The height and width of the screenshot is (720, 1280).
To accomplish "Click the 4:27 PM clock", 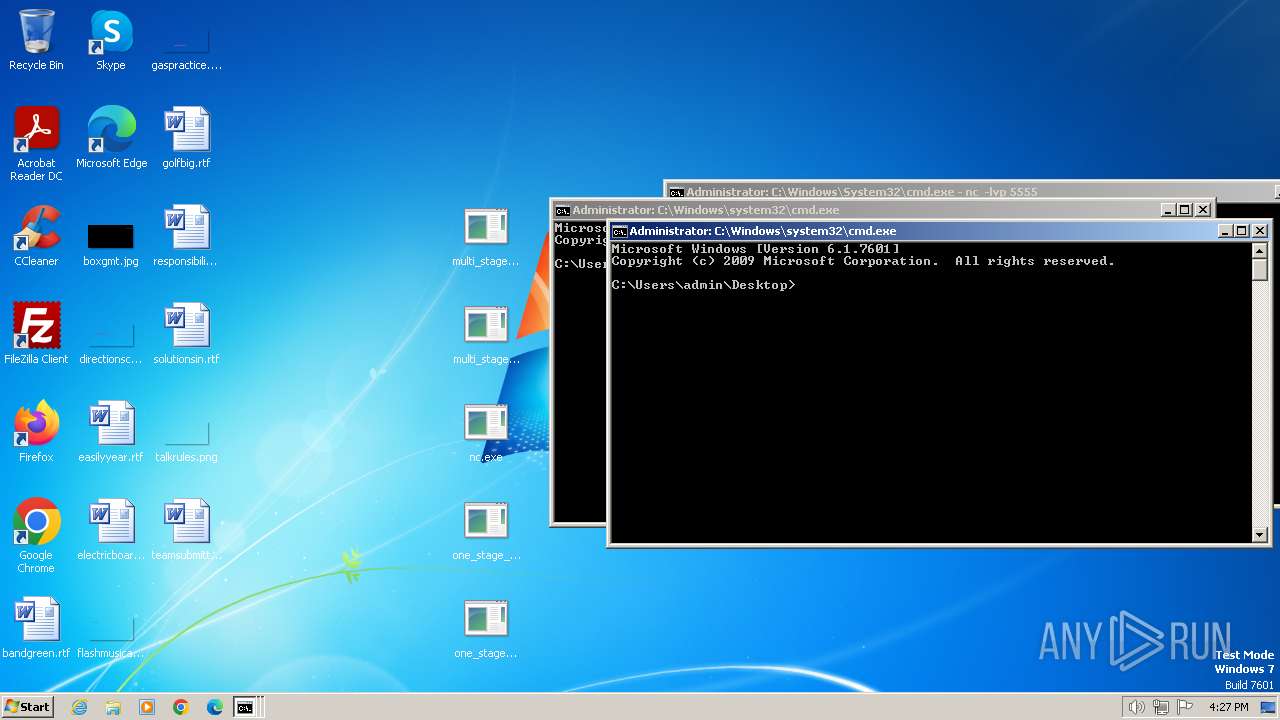I will [1228, 707].
